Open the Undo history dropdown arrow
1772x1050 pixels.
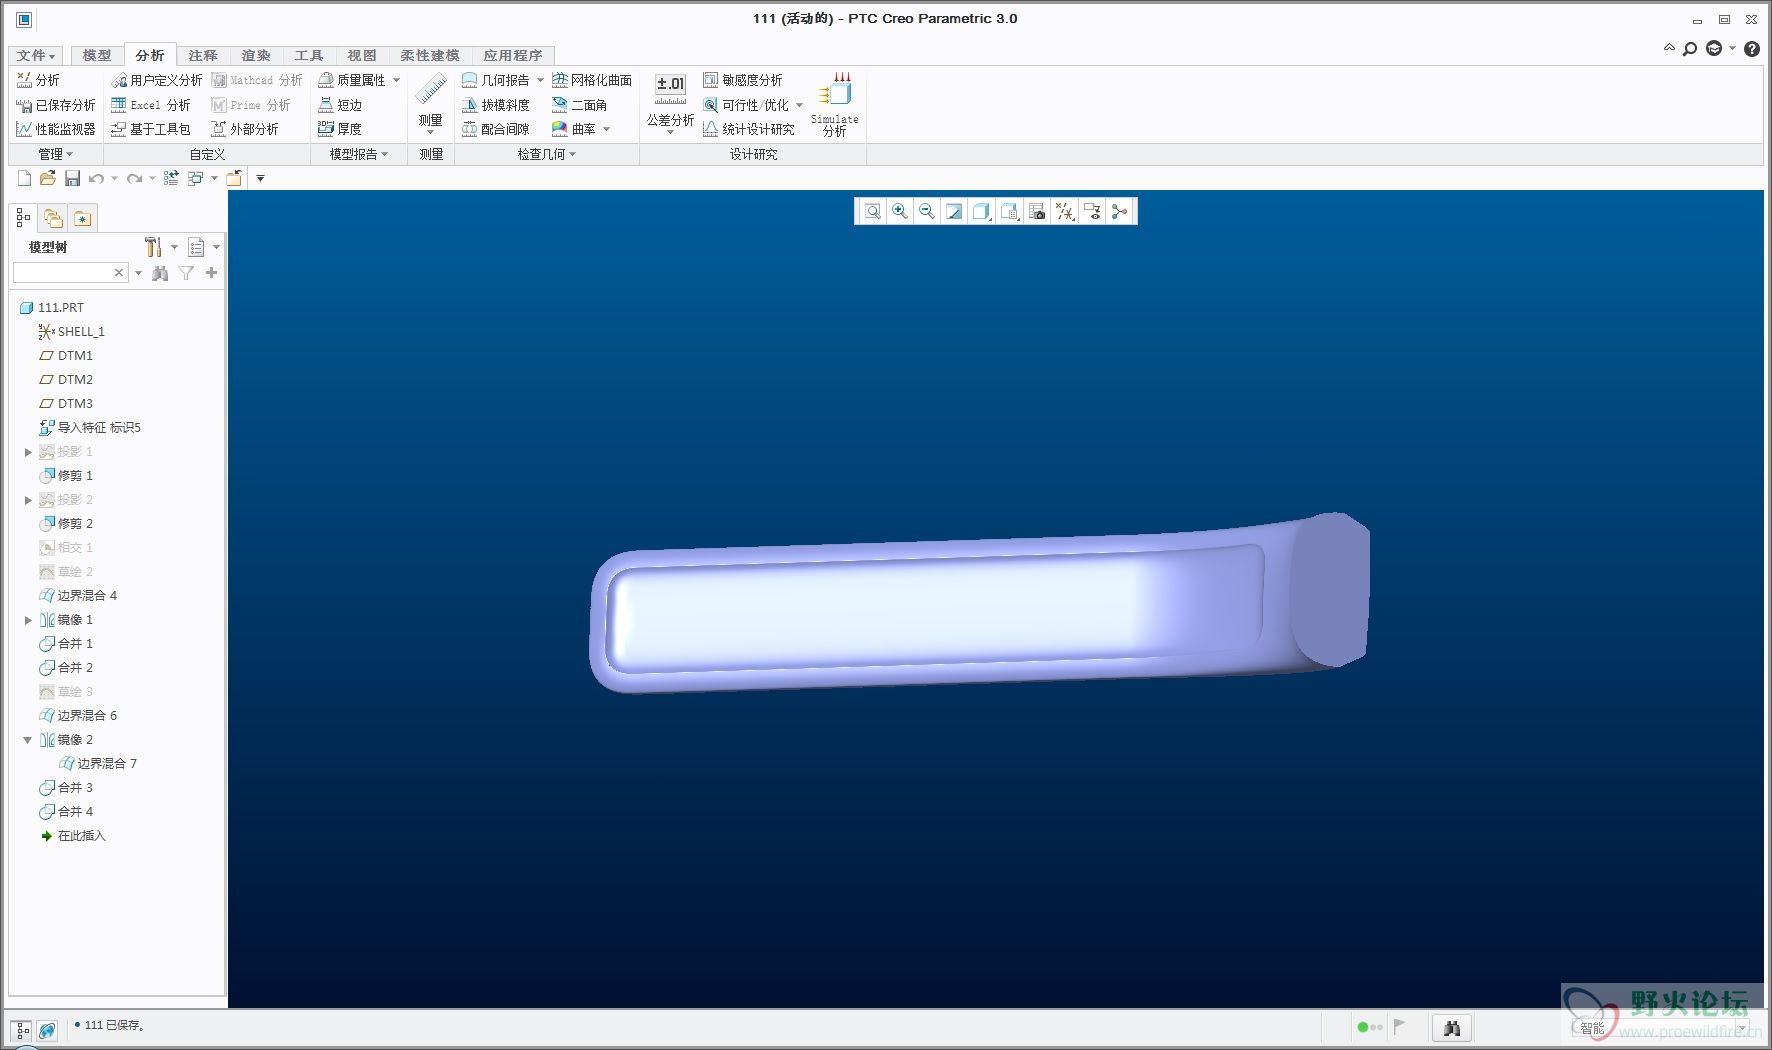[114, 178]
